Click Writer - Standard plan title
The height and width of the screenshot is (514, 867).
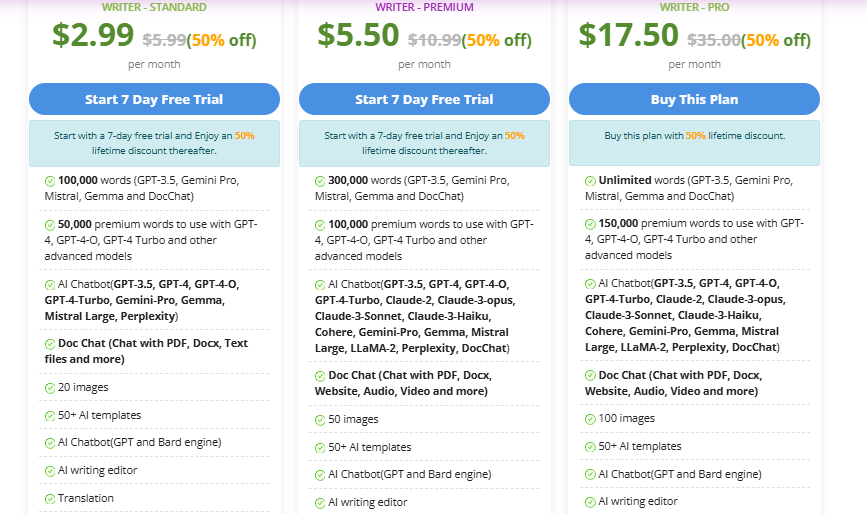tap(154, 7)
